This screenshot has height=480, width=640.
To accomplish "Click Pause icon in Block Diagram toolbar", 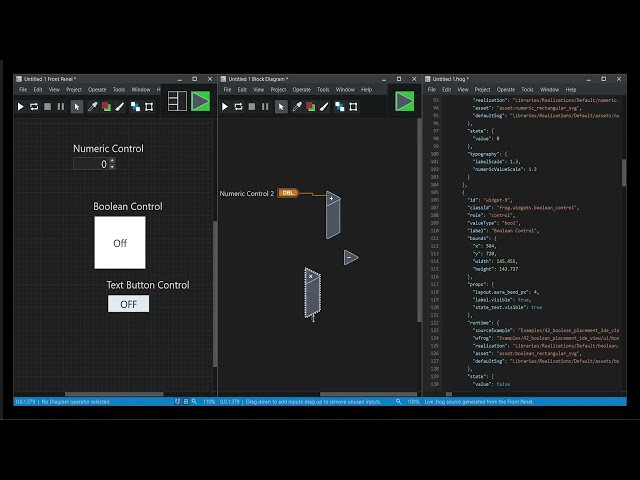I will (265, 107).
